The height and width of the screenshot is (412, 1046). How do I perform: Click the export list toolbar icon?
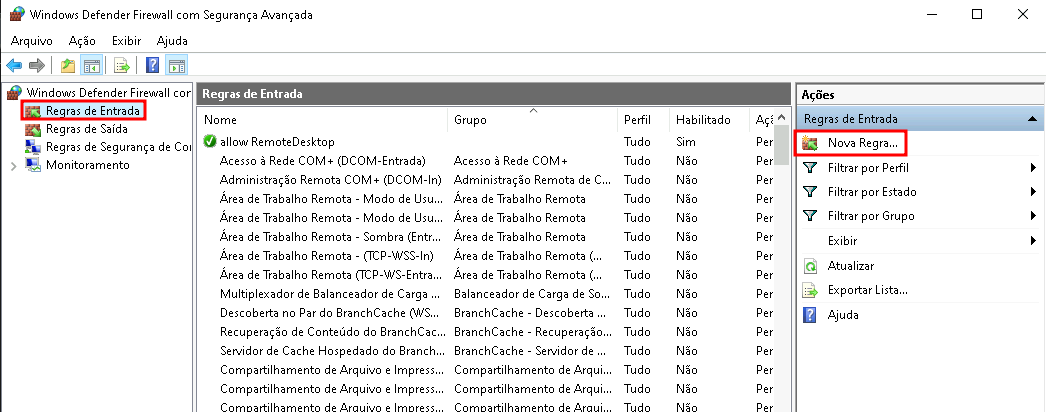point(121,65)
